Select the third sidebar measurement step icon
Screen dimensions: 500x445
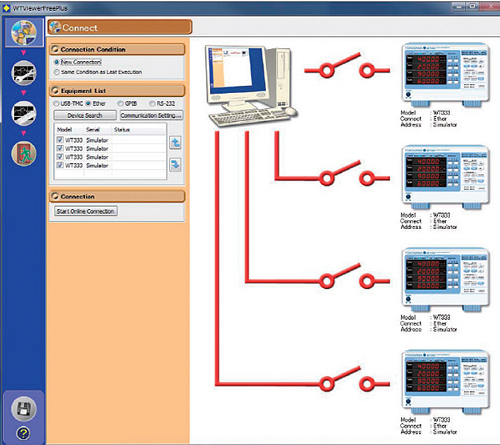tap(23, 113)
